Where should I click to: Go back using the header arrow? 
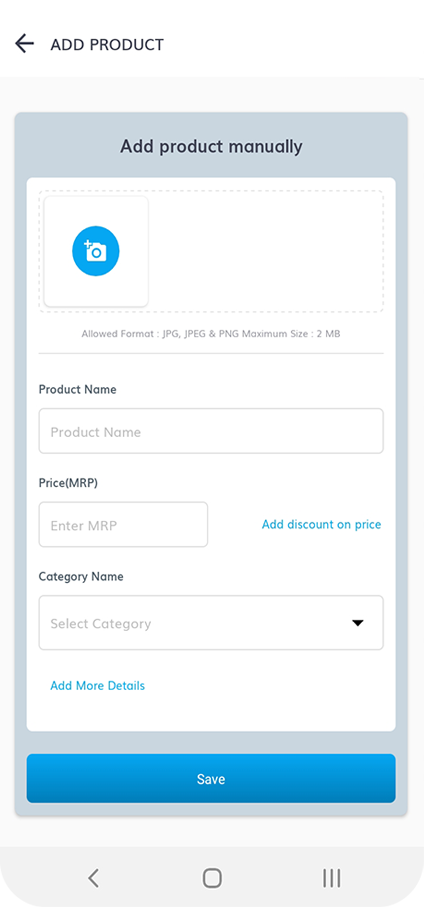[24, 43]
